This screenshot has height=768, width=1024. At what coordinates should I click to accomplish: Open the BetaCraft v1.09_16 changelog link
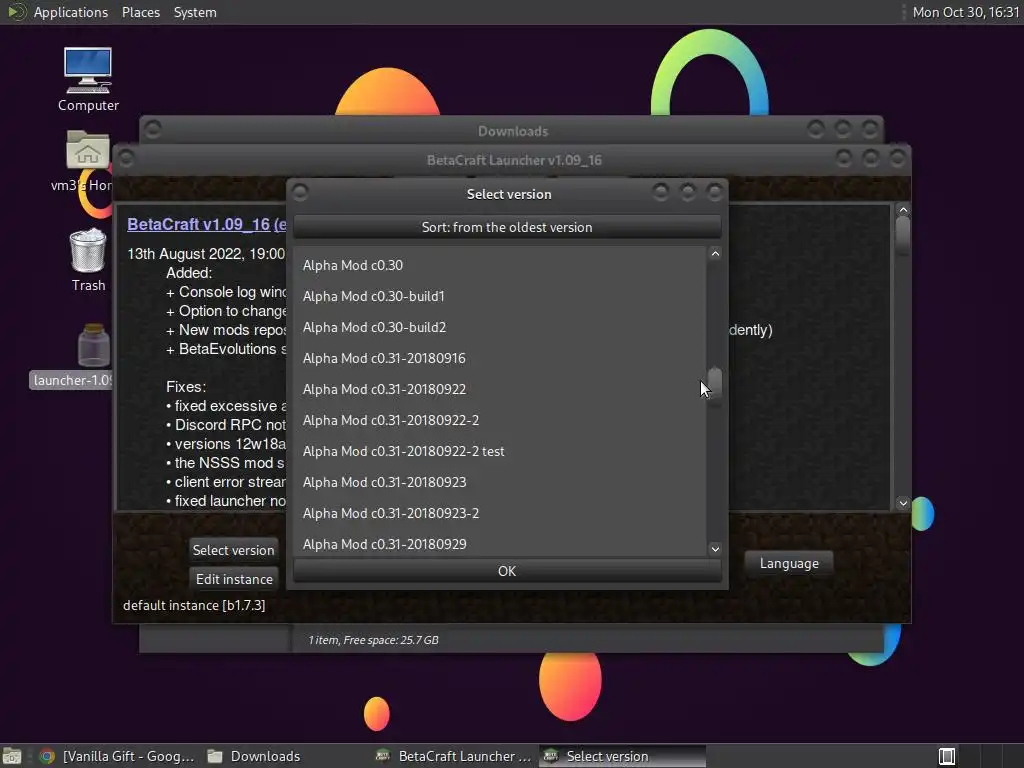(206, 224)
